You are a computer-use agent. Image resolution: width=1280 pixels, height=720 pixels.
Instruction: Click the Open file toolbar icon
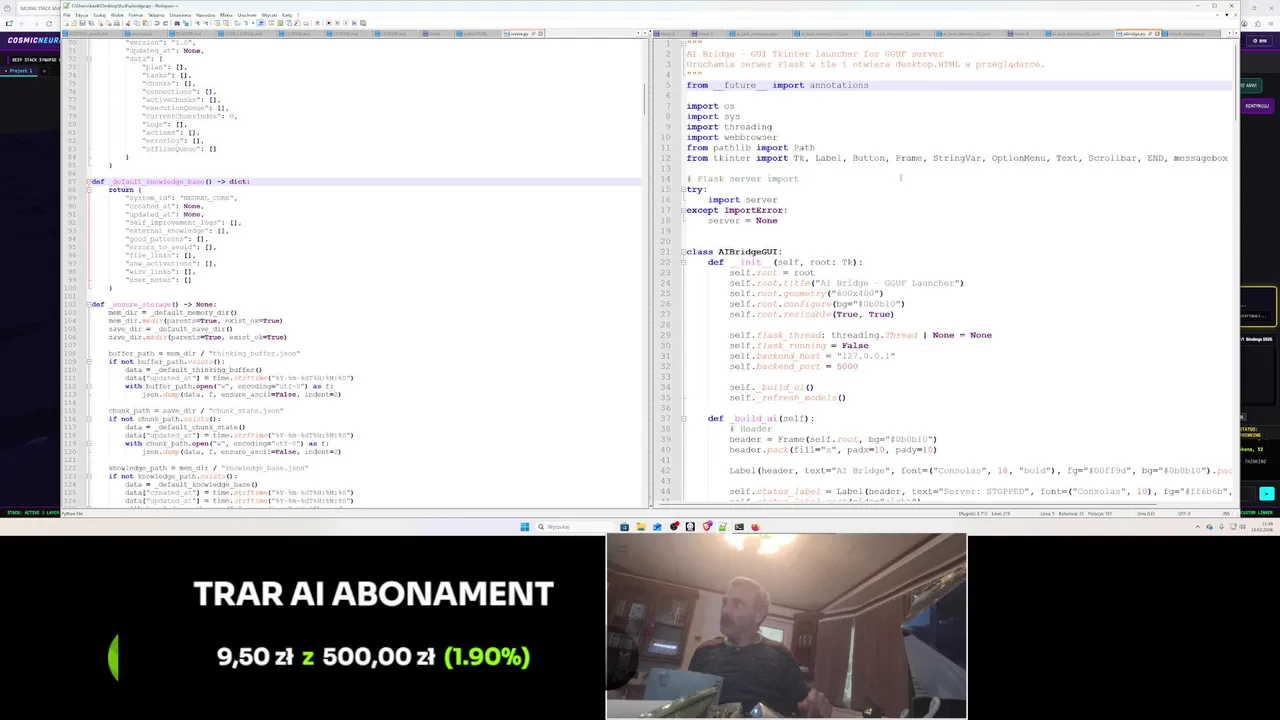(74, 23)
